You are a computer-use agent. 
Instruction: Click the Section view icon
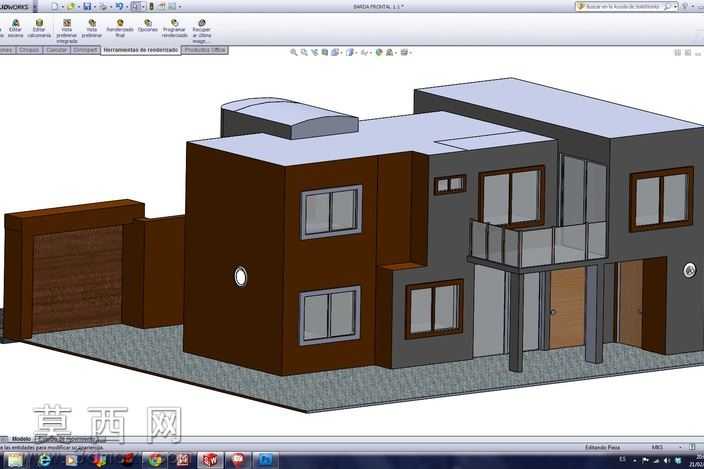pos(325,53)
